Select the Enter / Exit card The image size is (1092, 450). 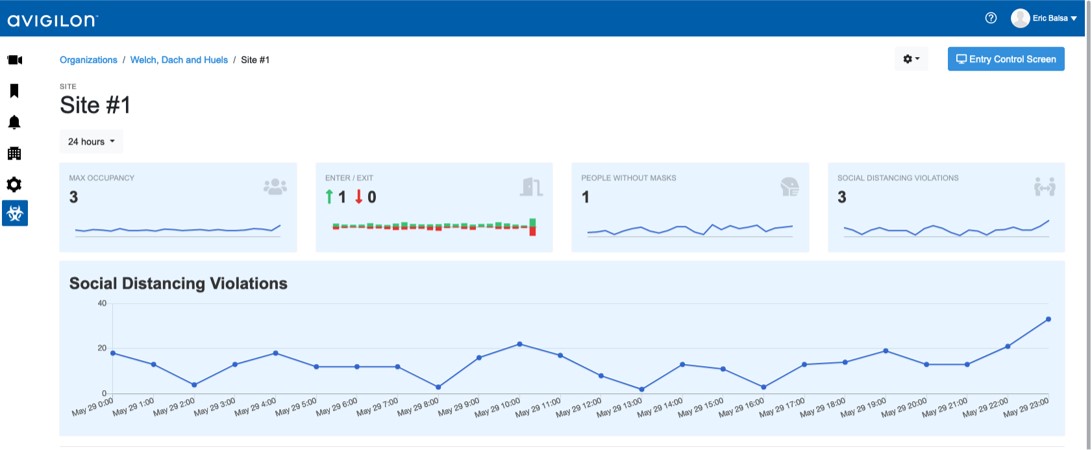tap(434, 207)
